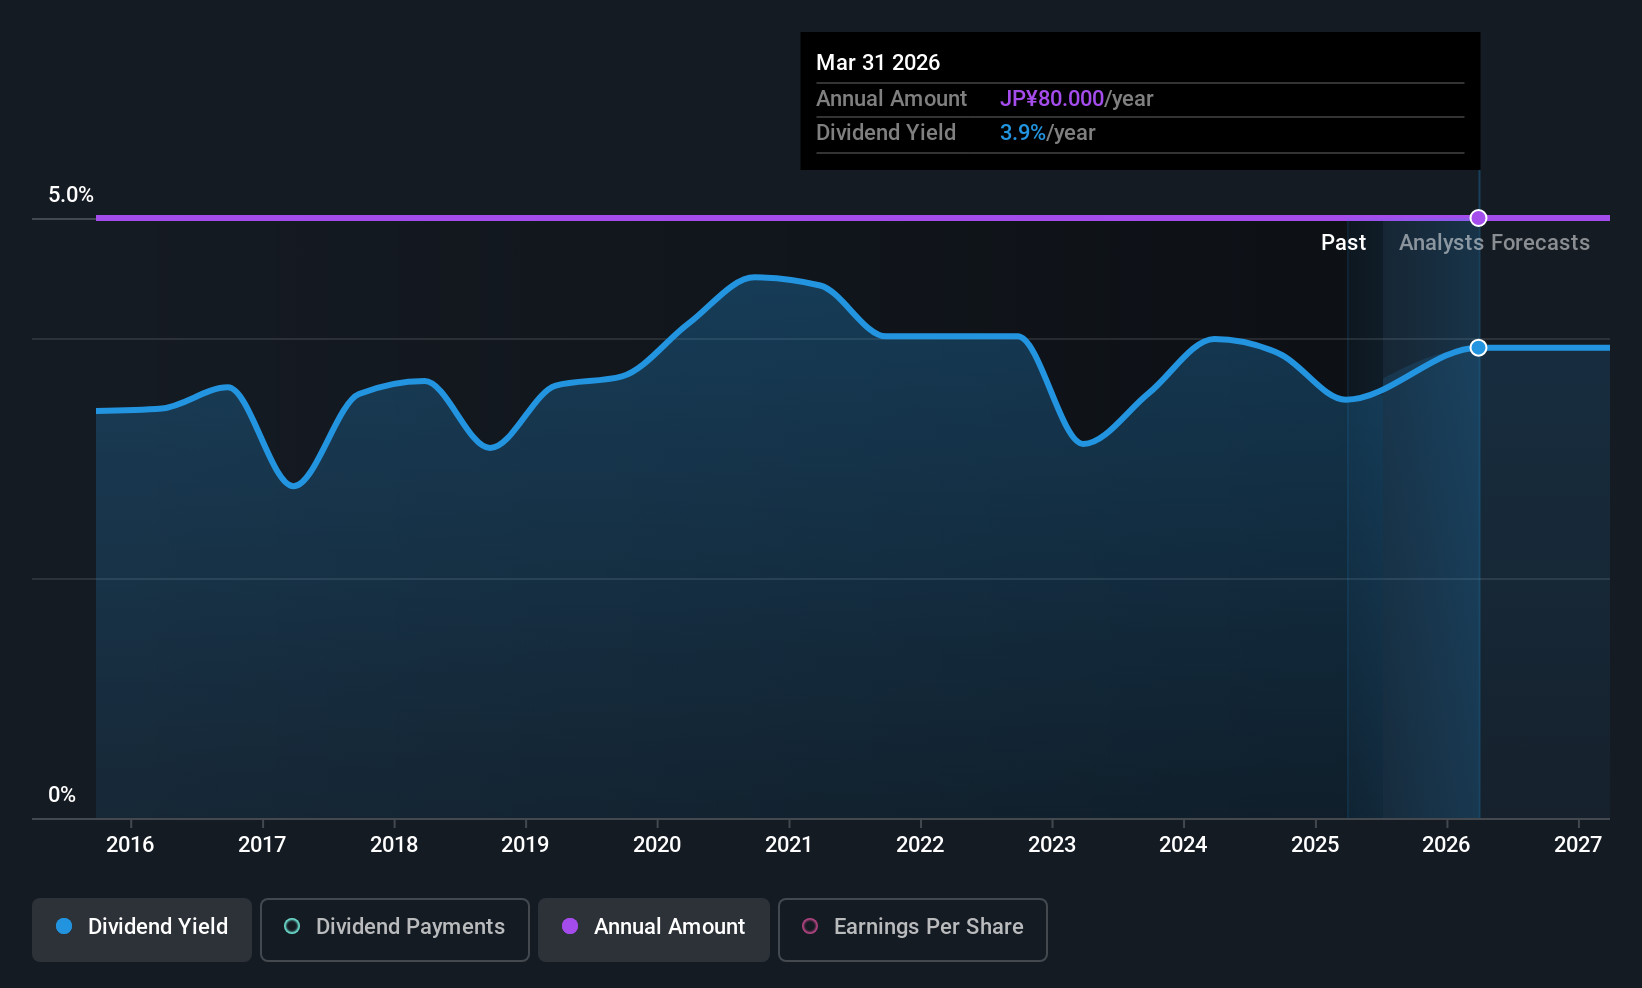Screen dimensions: 1642x988
Task: Click the 2027 x-axis label
Action: tap(1578, 844)
